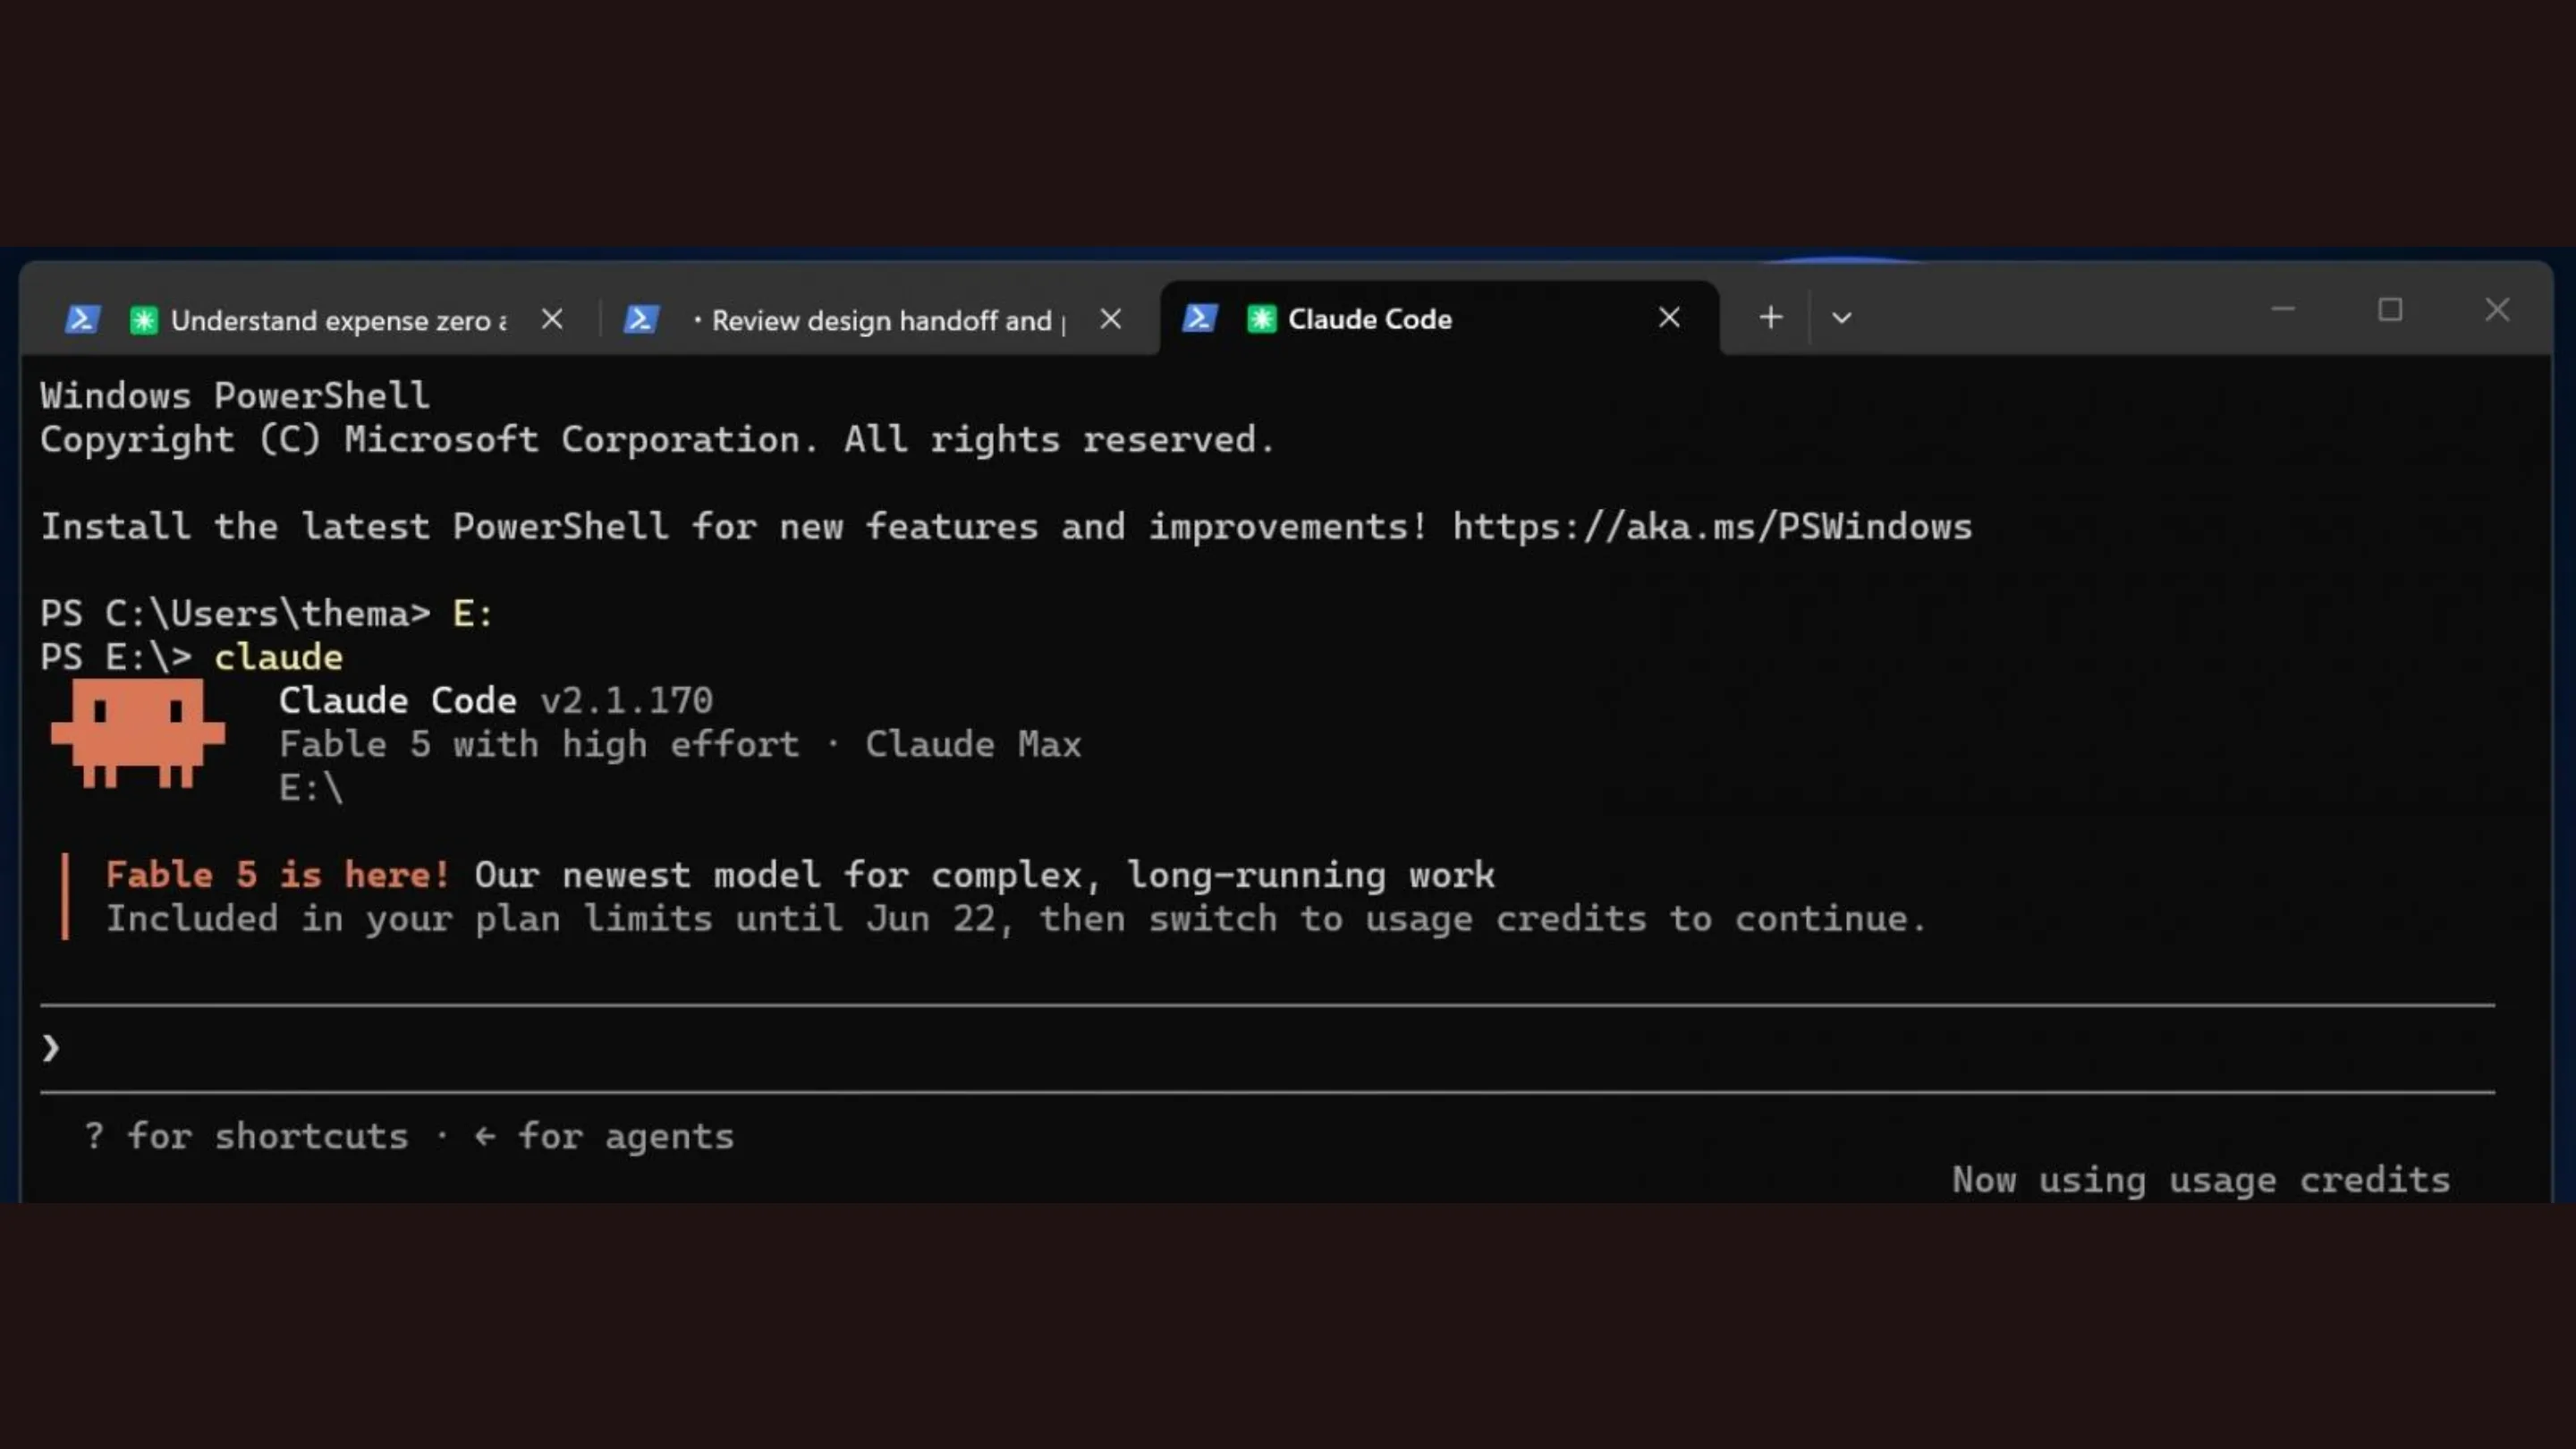Close the Review design handoff tab
2576x1449 pixels.
1110,319
